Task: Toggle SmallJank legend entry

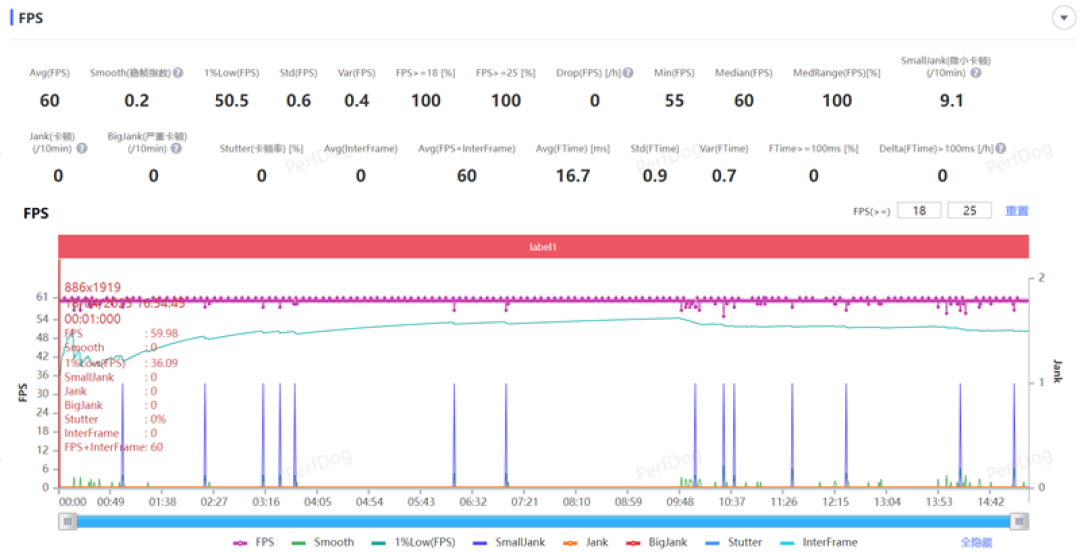Action: [508, 542]
